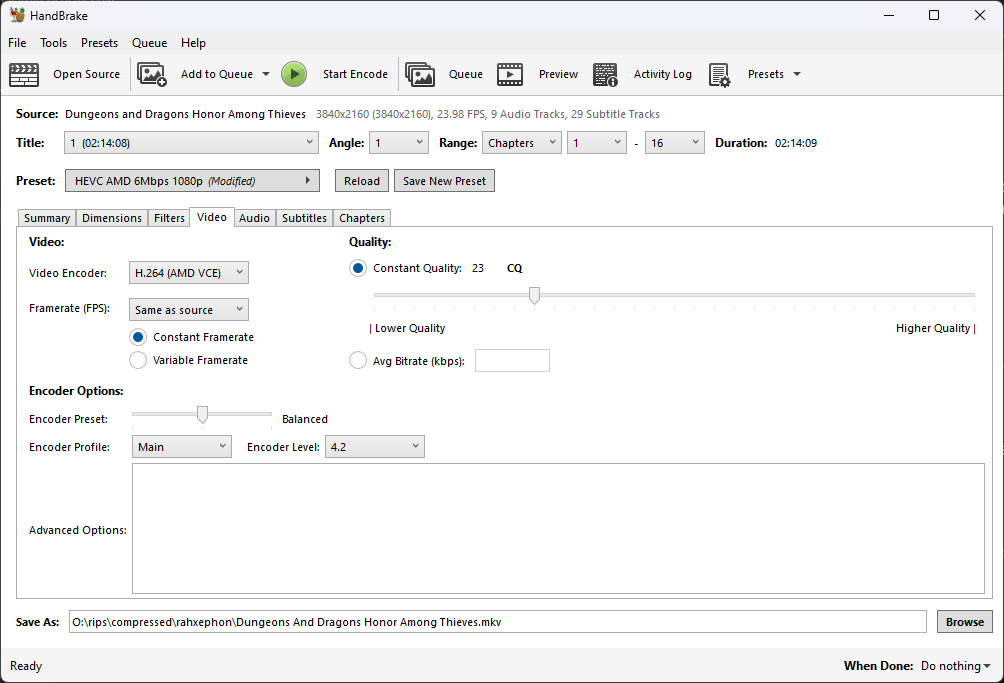Open the Activity Log icon
Viewport: 1004px width, 683px height.
[605, 74]
